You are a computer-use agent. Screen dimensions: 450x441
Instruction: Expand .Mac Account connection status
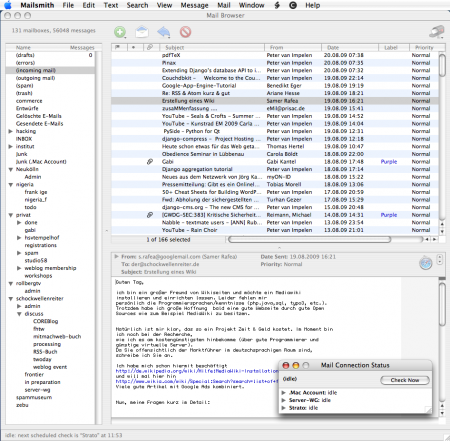284,393
